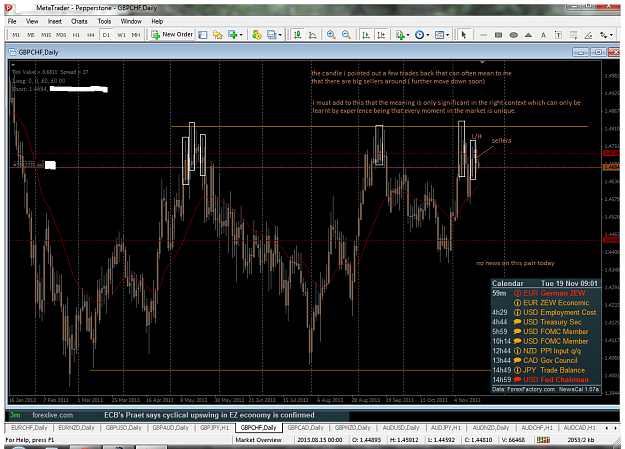Select the line chart type icon
625x449 pixels.
point(313,35)
